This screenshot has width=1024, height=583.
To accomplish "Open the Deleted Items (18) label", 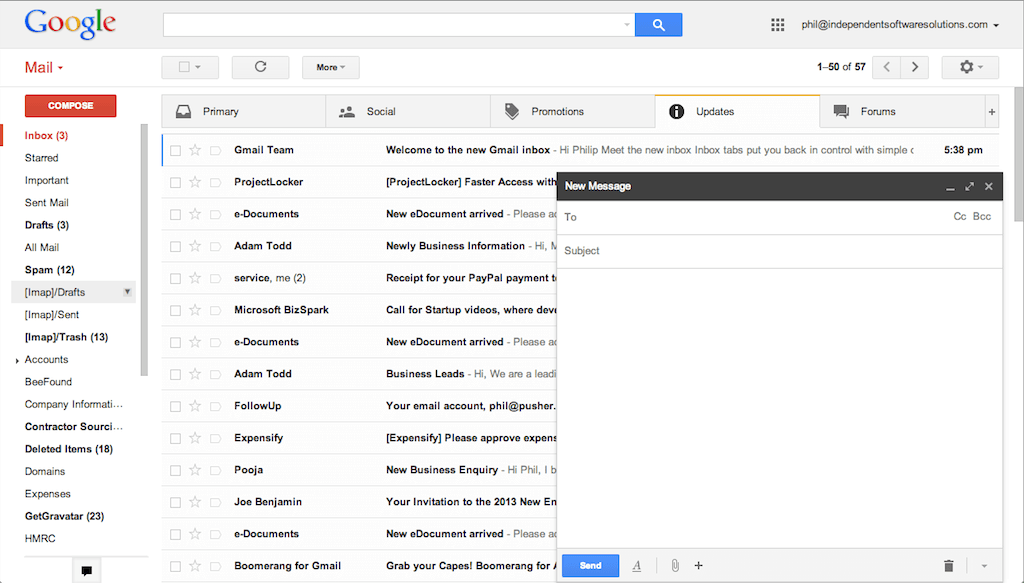I will click(x=69, y=449).
